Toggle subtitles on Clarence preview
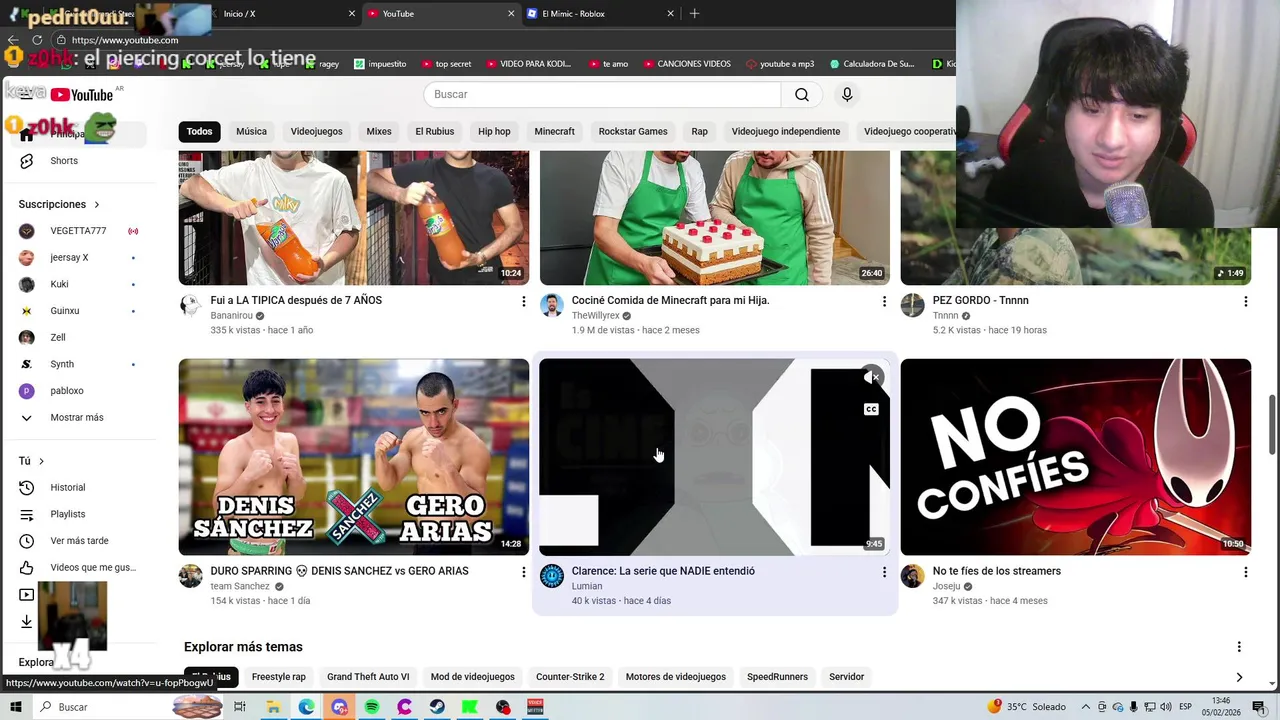 [871, 409]
